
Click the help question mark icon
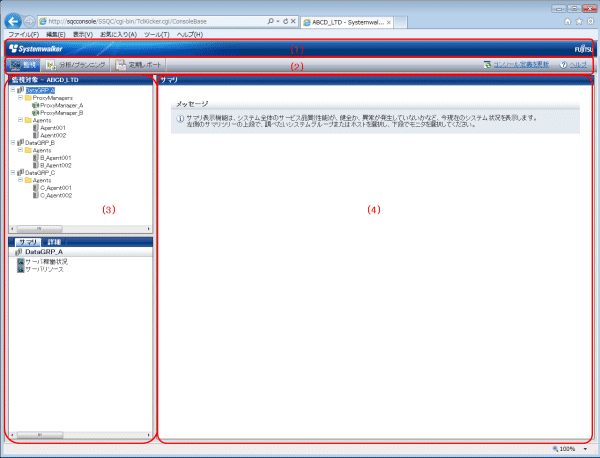563,65
